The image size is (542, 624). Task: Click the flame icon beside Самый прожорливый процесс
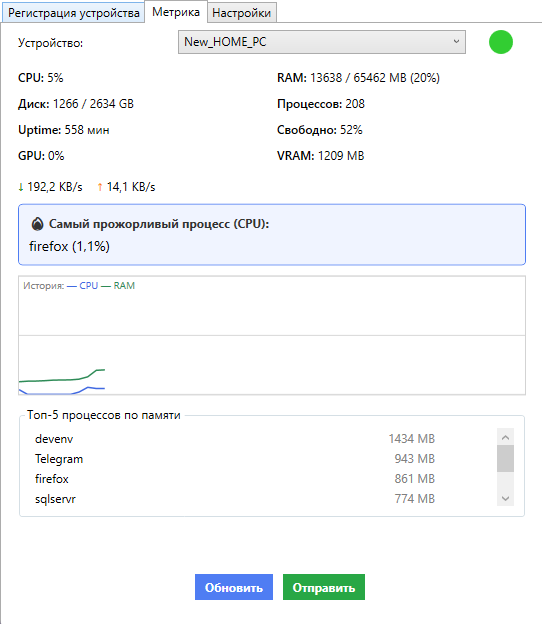pyautogui.click(x=37, y=224)
